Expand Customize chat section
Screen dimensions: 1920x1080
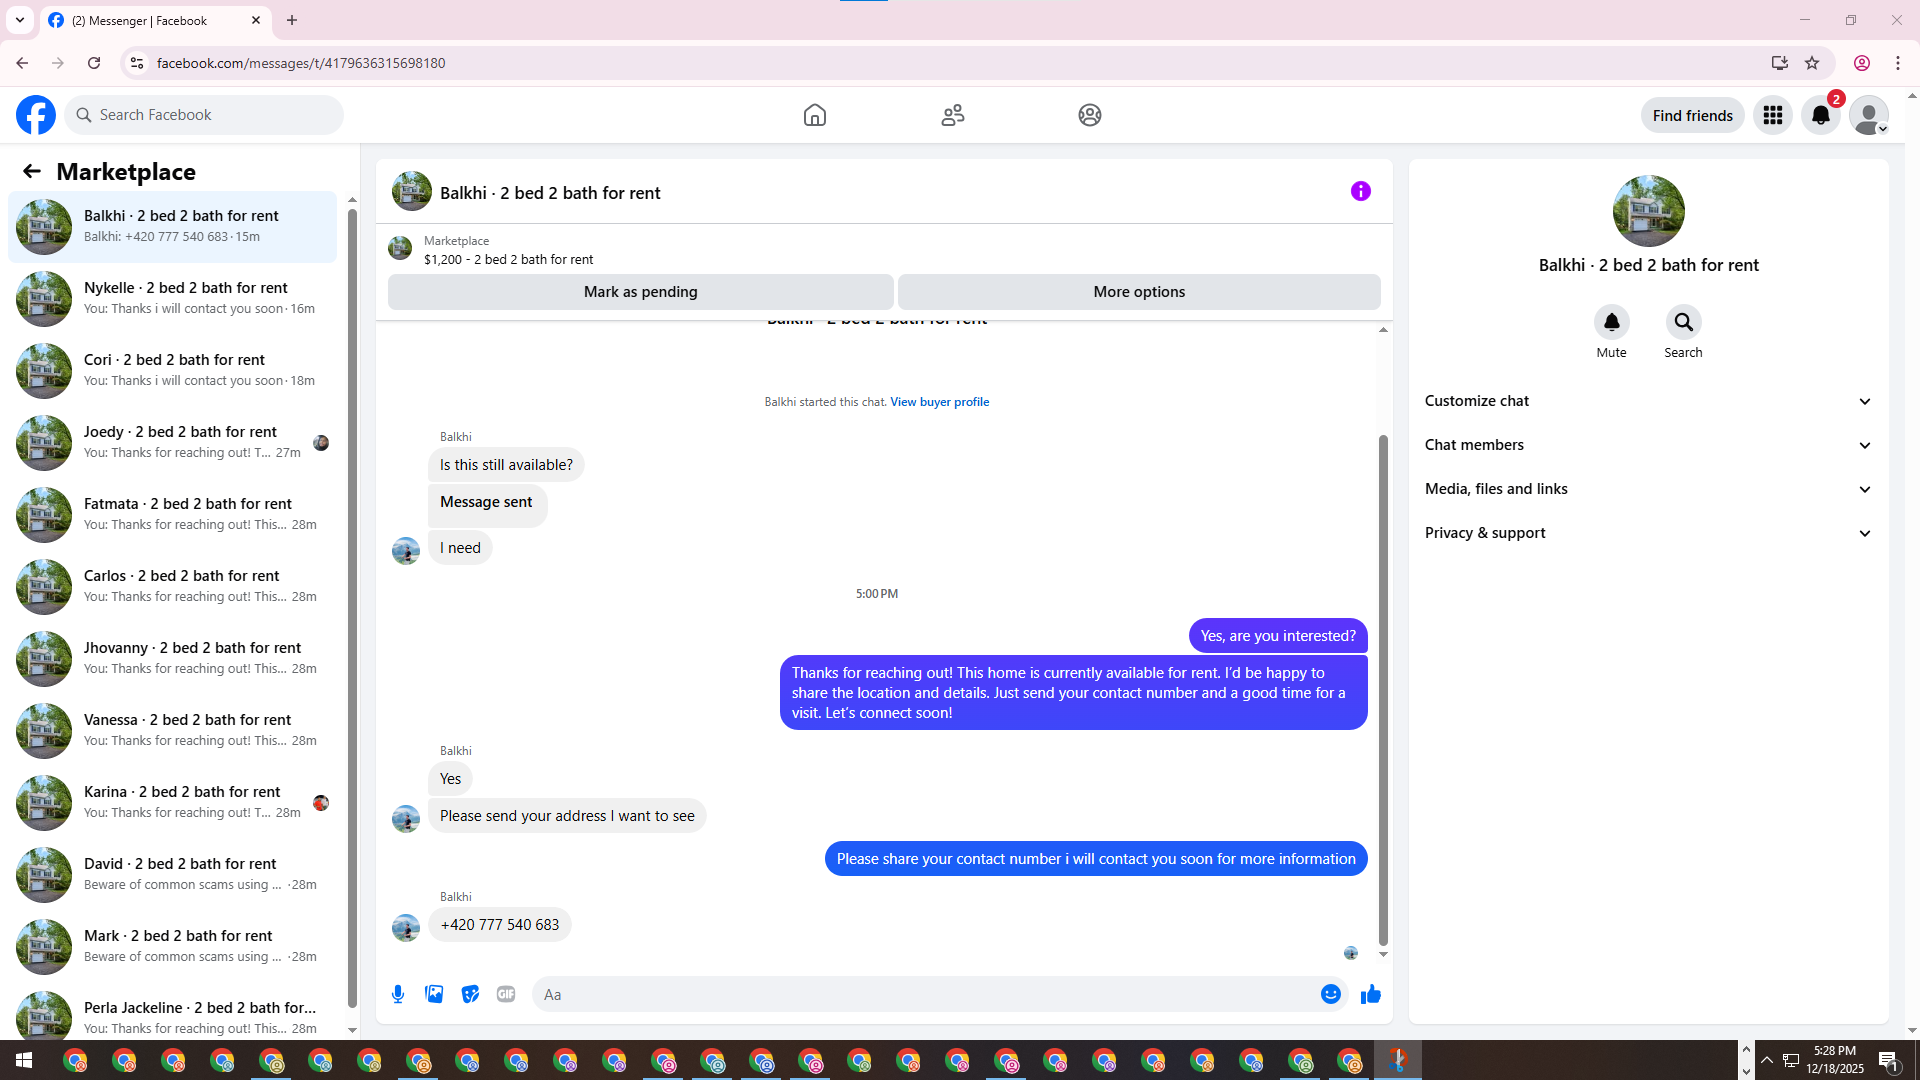1648,401
